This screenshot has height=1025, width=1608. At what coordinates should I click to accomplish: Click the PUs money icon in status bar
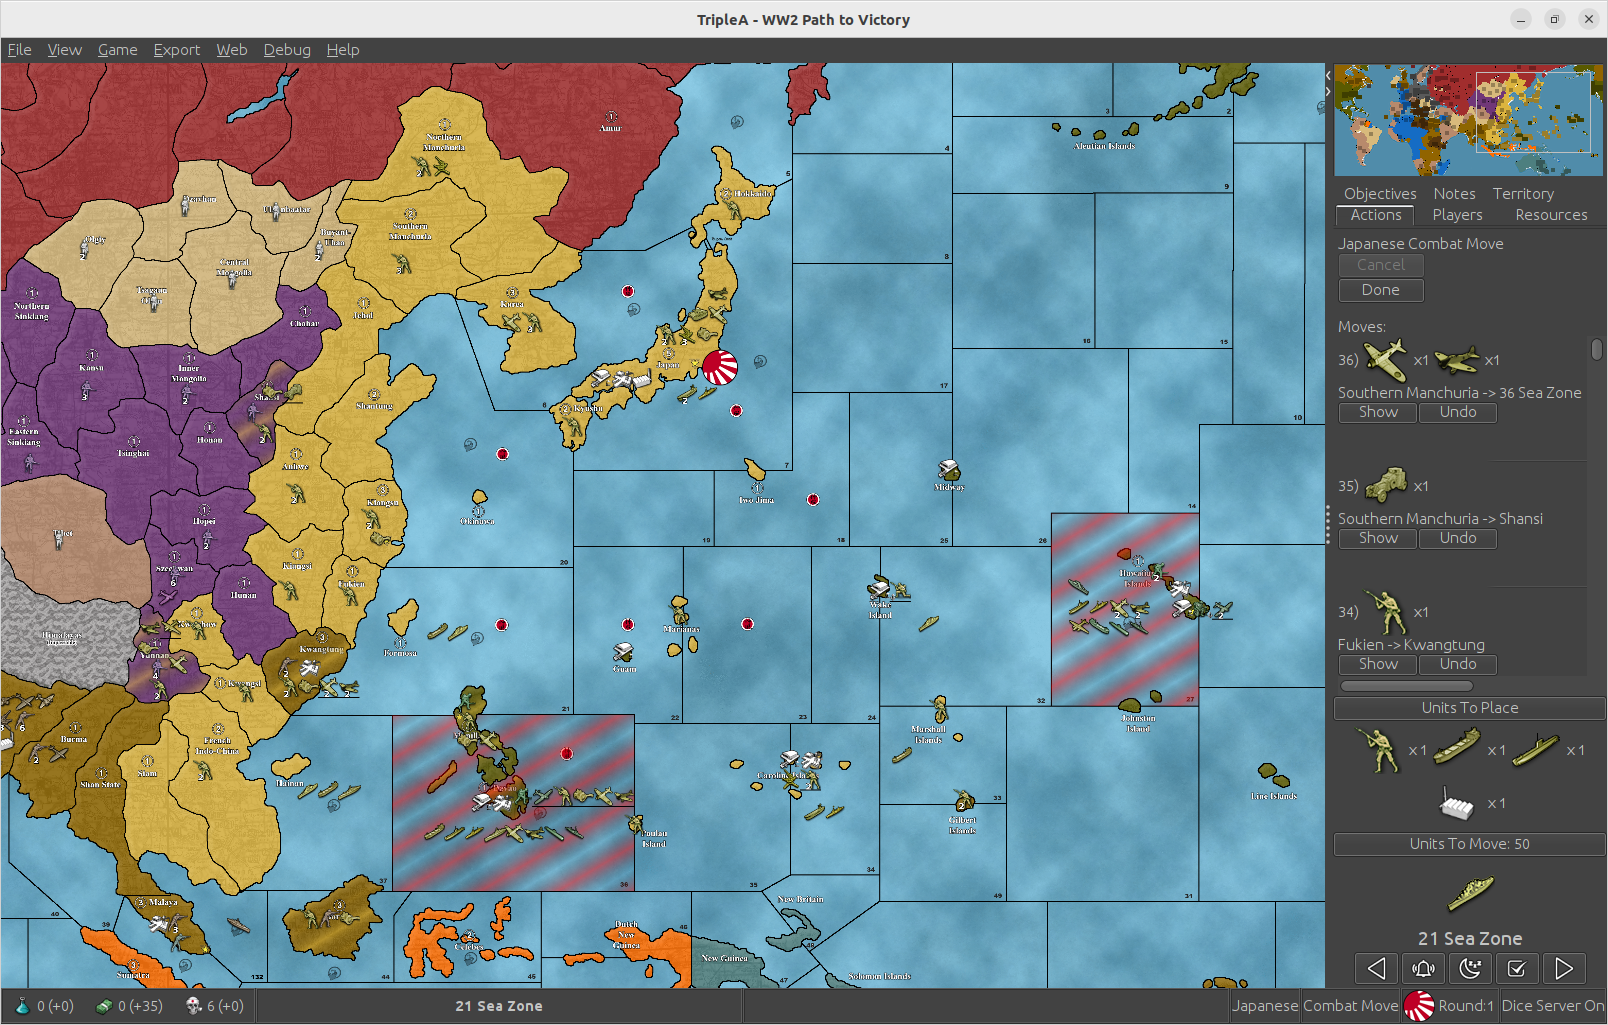tap(104, 1006)
